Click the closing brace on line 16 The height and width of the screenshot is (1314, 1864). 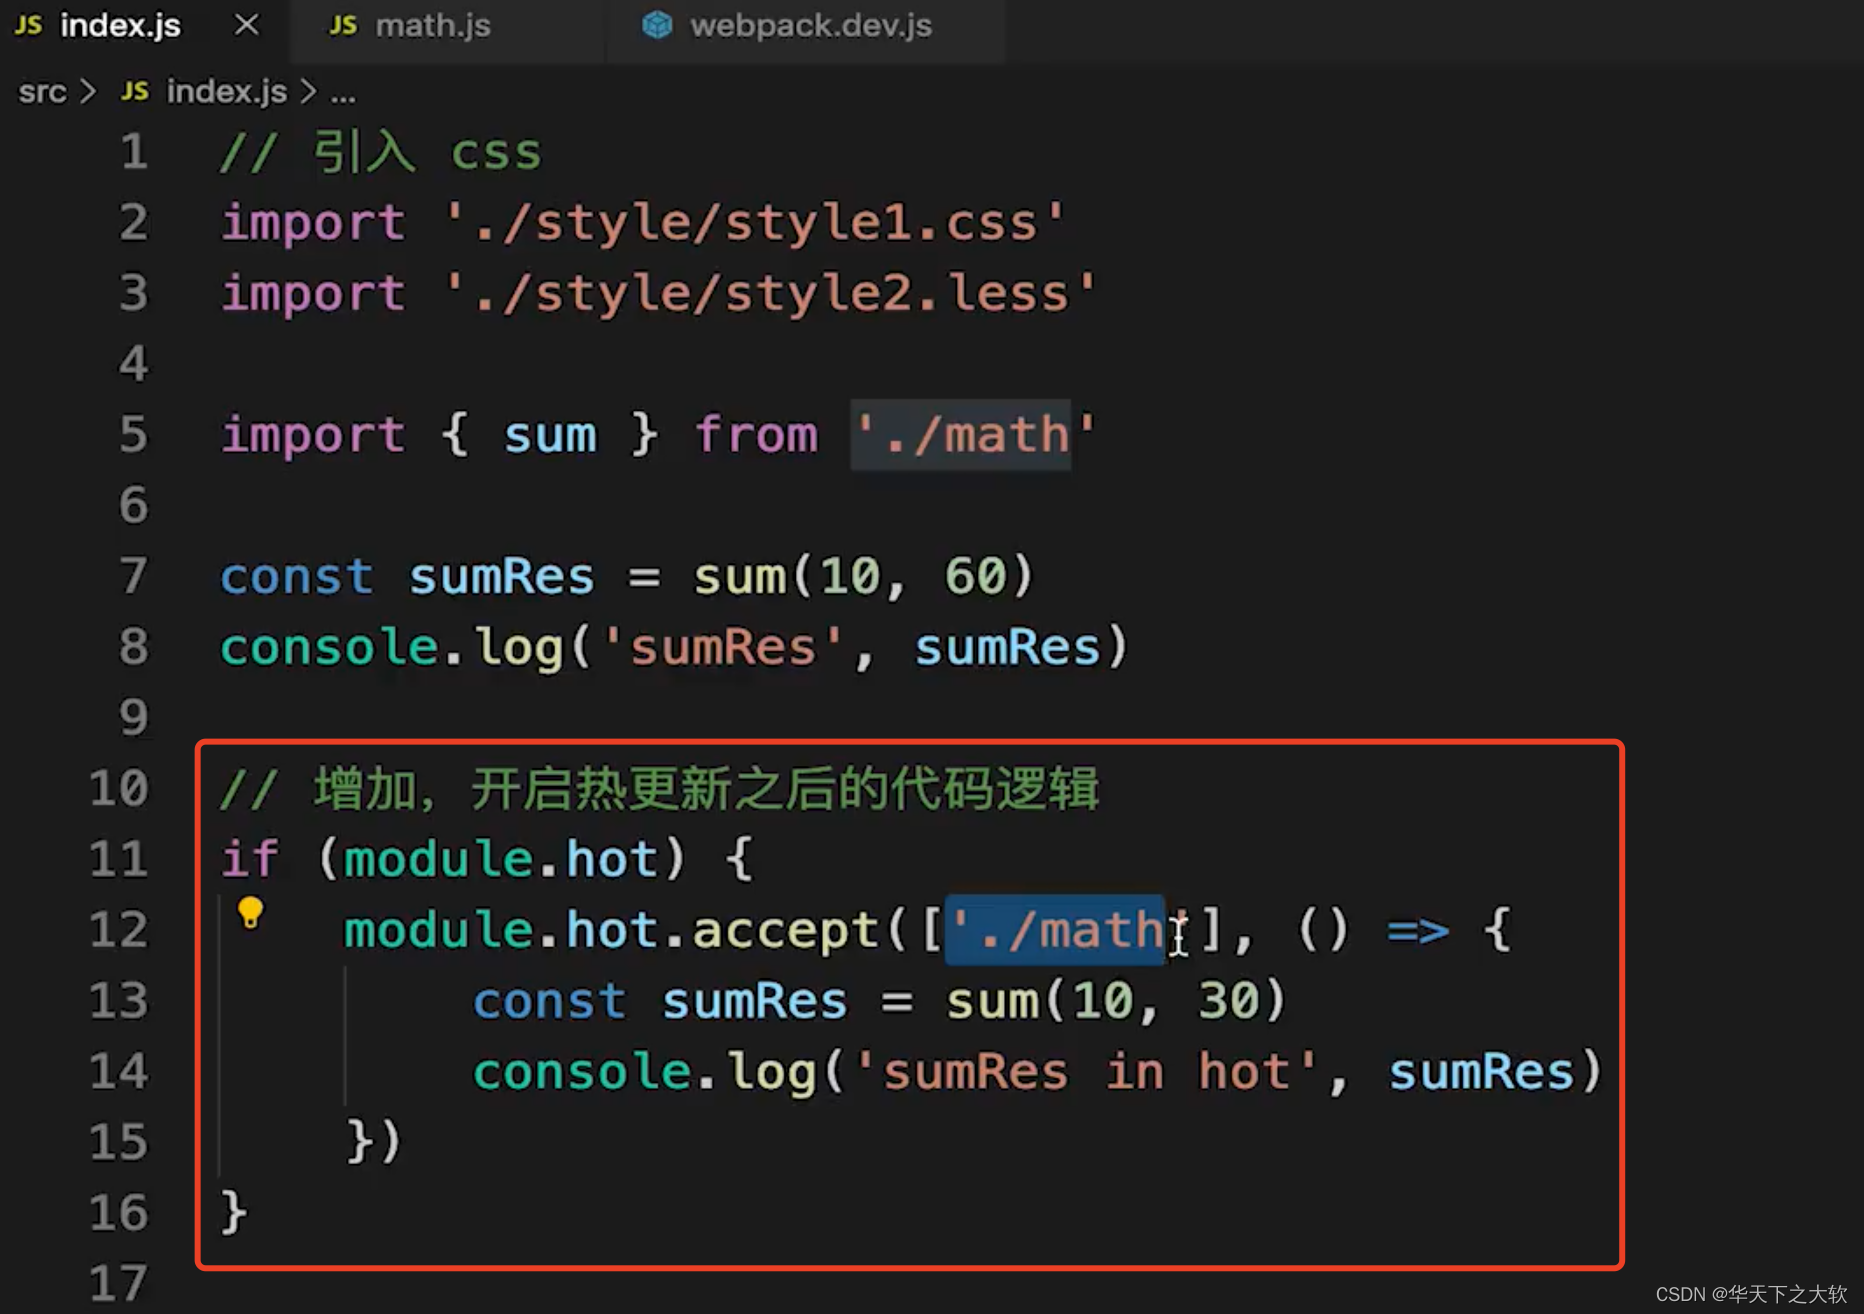[x=234, y=1213]
